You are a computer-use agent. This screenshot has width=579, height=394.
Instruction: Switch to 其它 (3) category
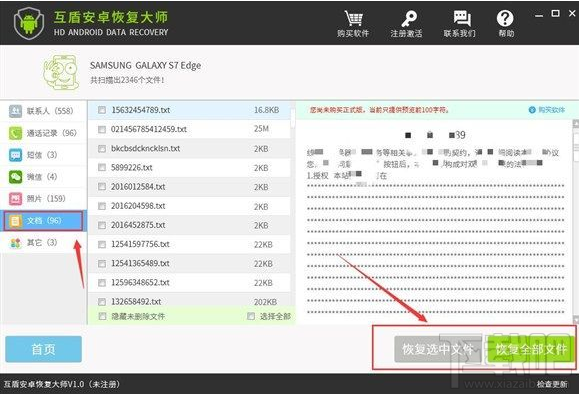tap(44, 243)
